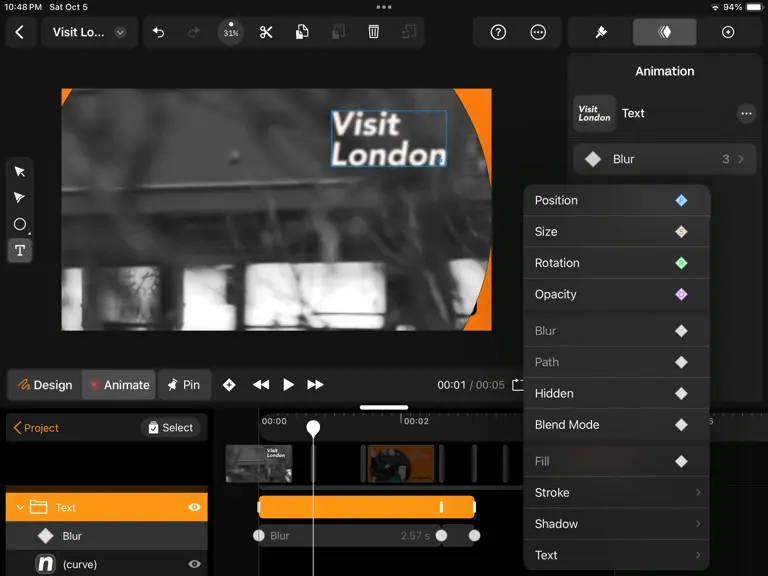
Task: Toggle the Blend Mode keyframe diamond
Action: 681,425
